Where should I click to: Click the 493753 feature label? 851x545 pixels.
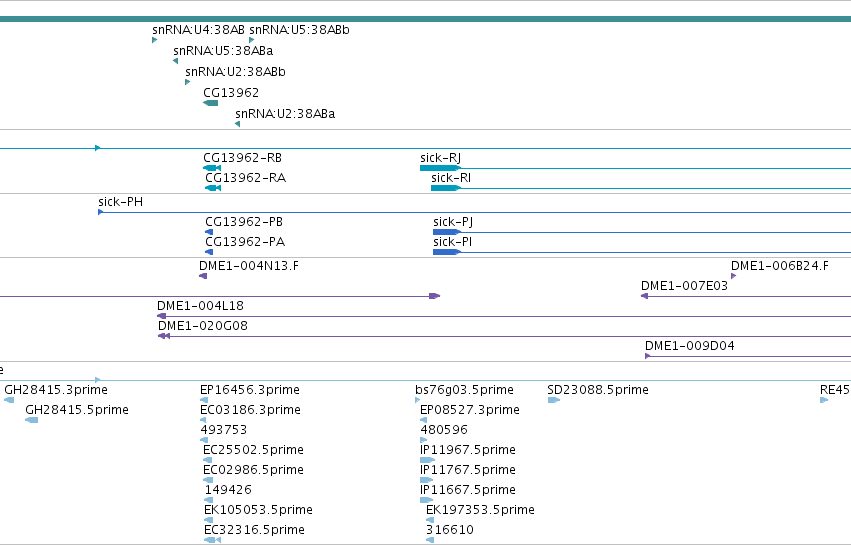[224, 430]
